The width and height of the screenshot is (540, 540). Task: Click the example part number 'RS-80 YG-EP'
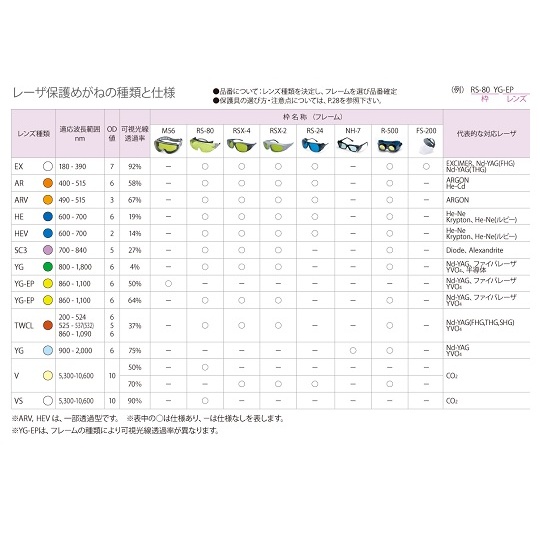click(492, 90)
